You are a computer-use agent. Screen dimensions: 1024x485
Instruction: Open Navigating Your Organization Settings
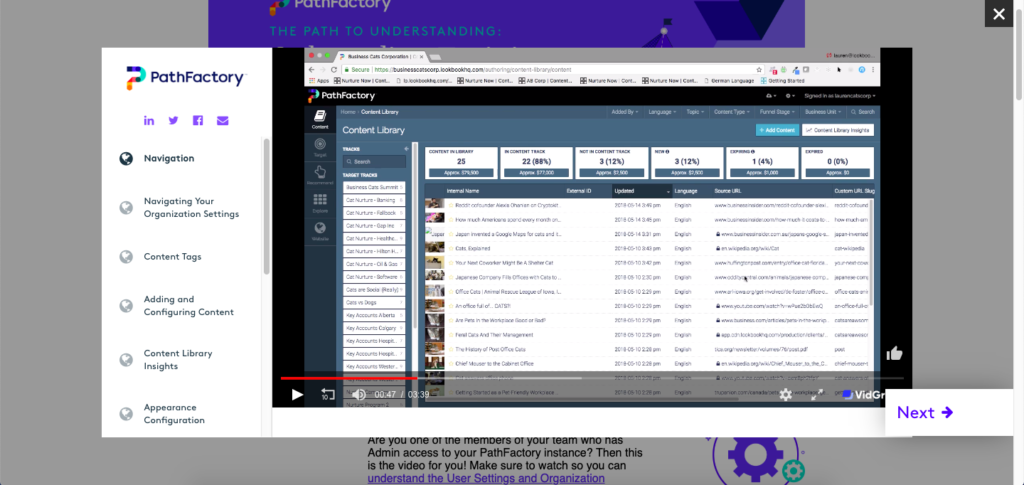pos(191,208)
